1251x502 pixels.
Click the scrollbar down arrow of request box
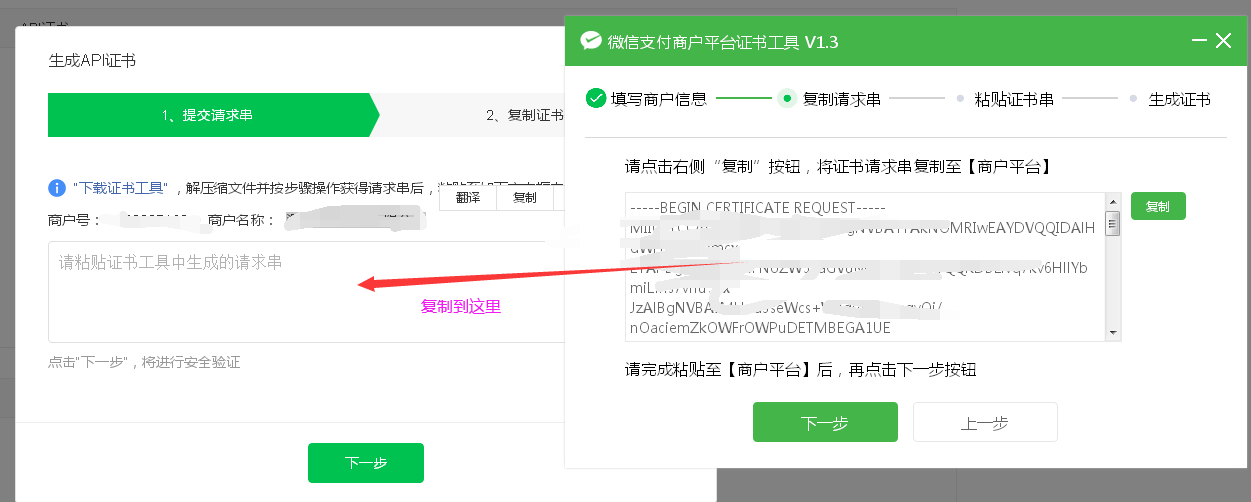[x=1112, y=332]
